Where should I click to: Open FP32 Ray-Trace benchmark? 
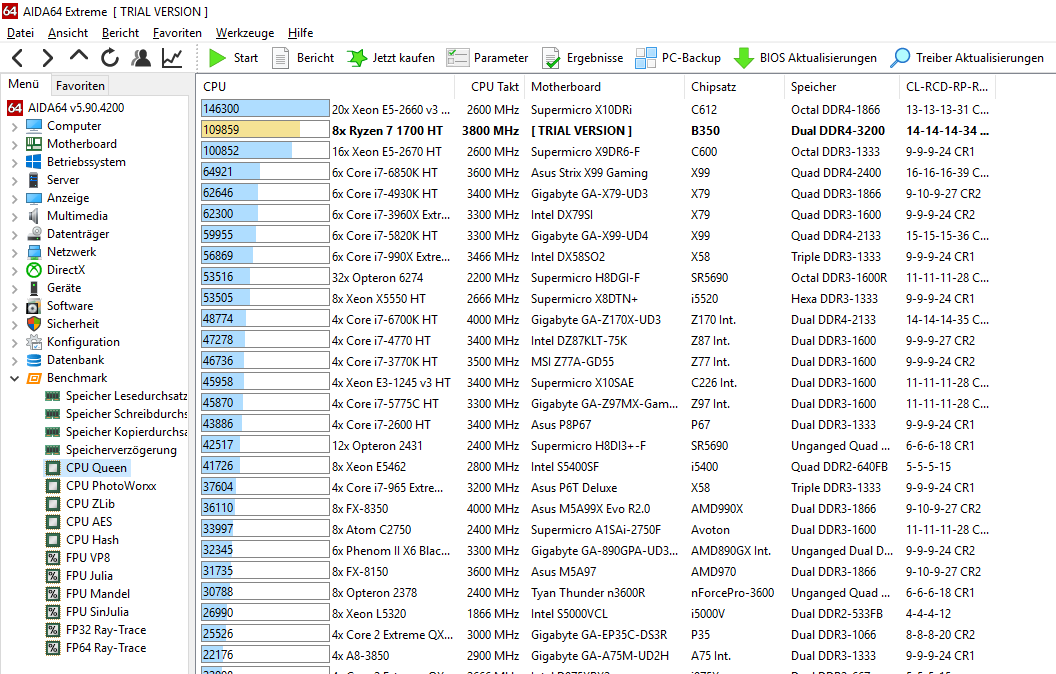point(96,630)
